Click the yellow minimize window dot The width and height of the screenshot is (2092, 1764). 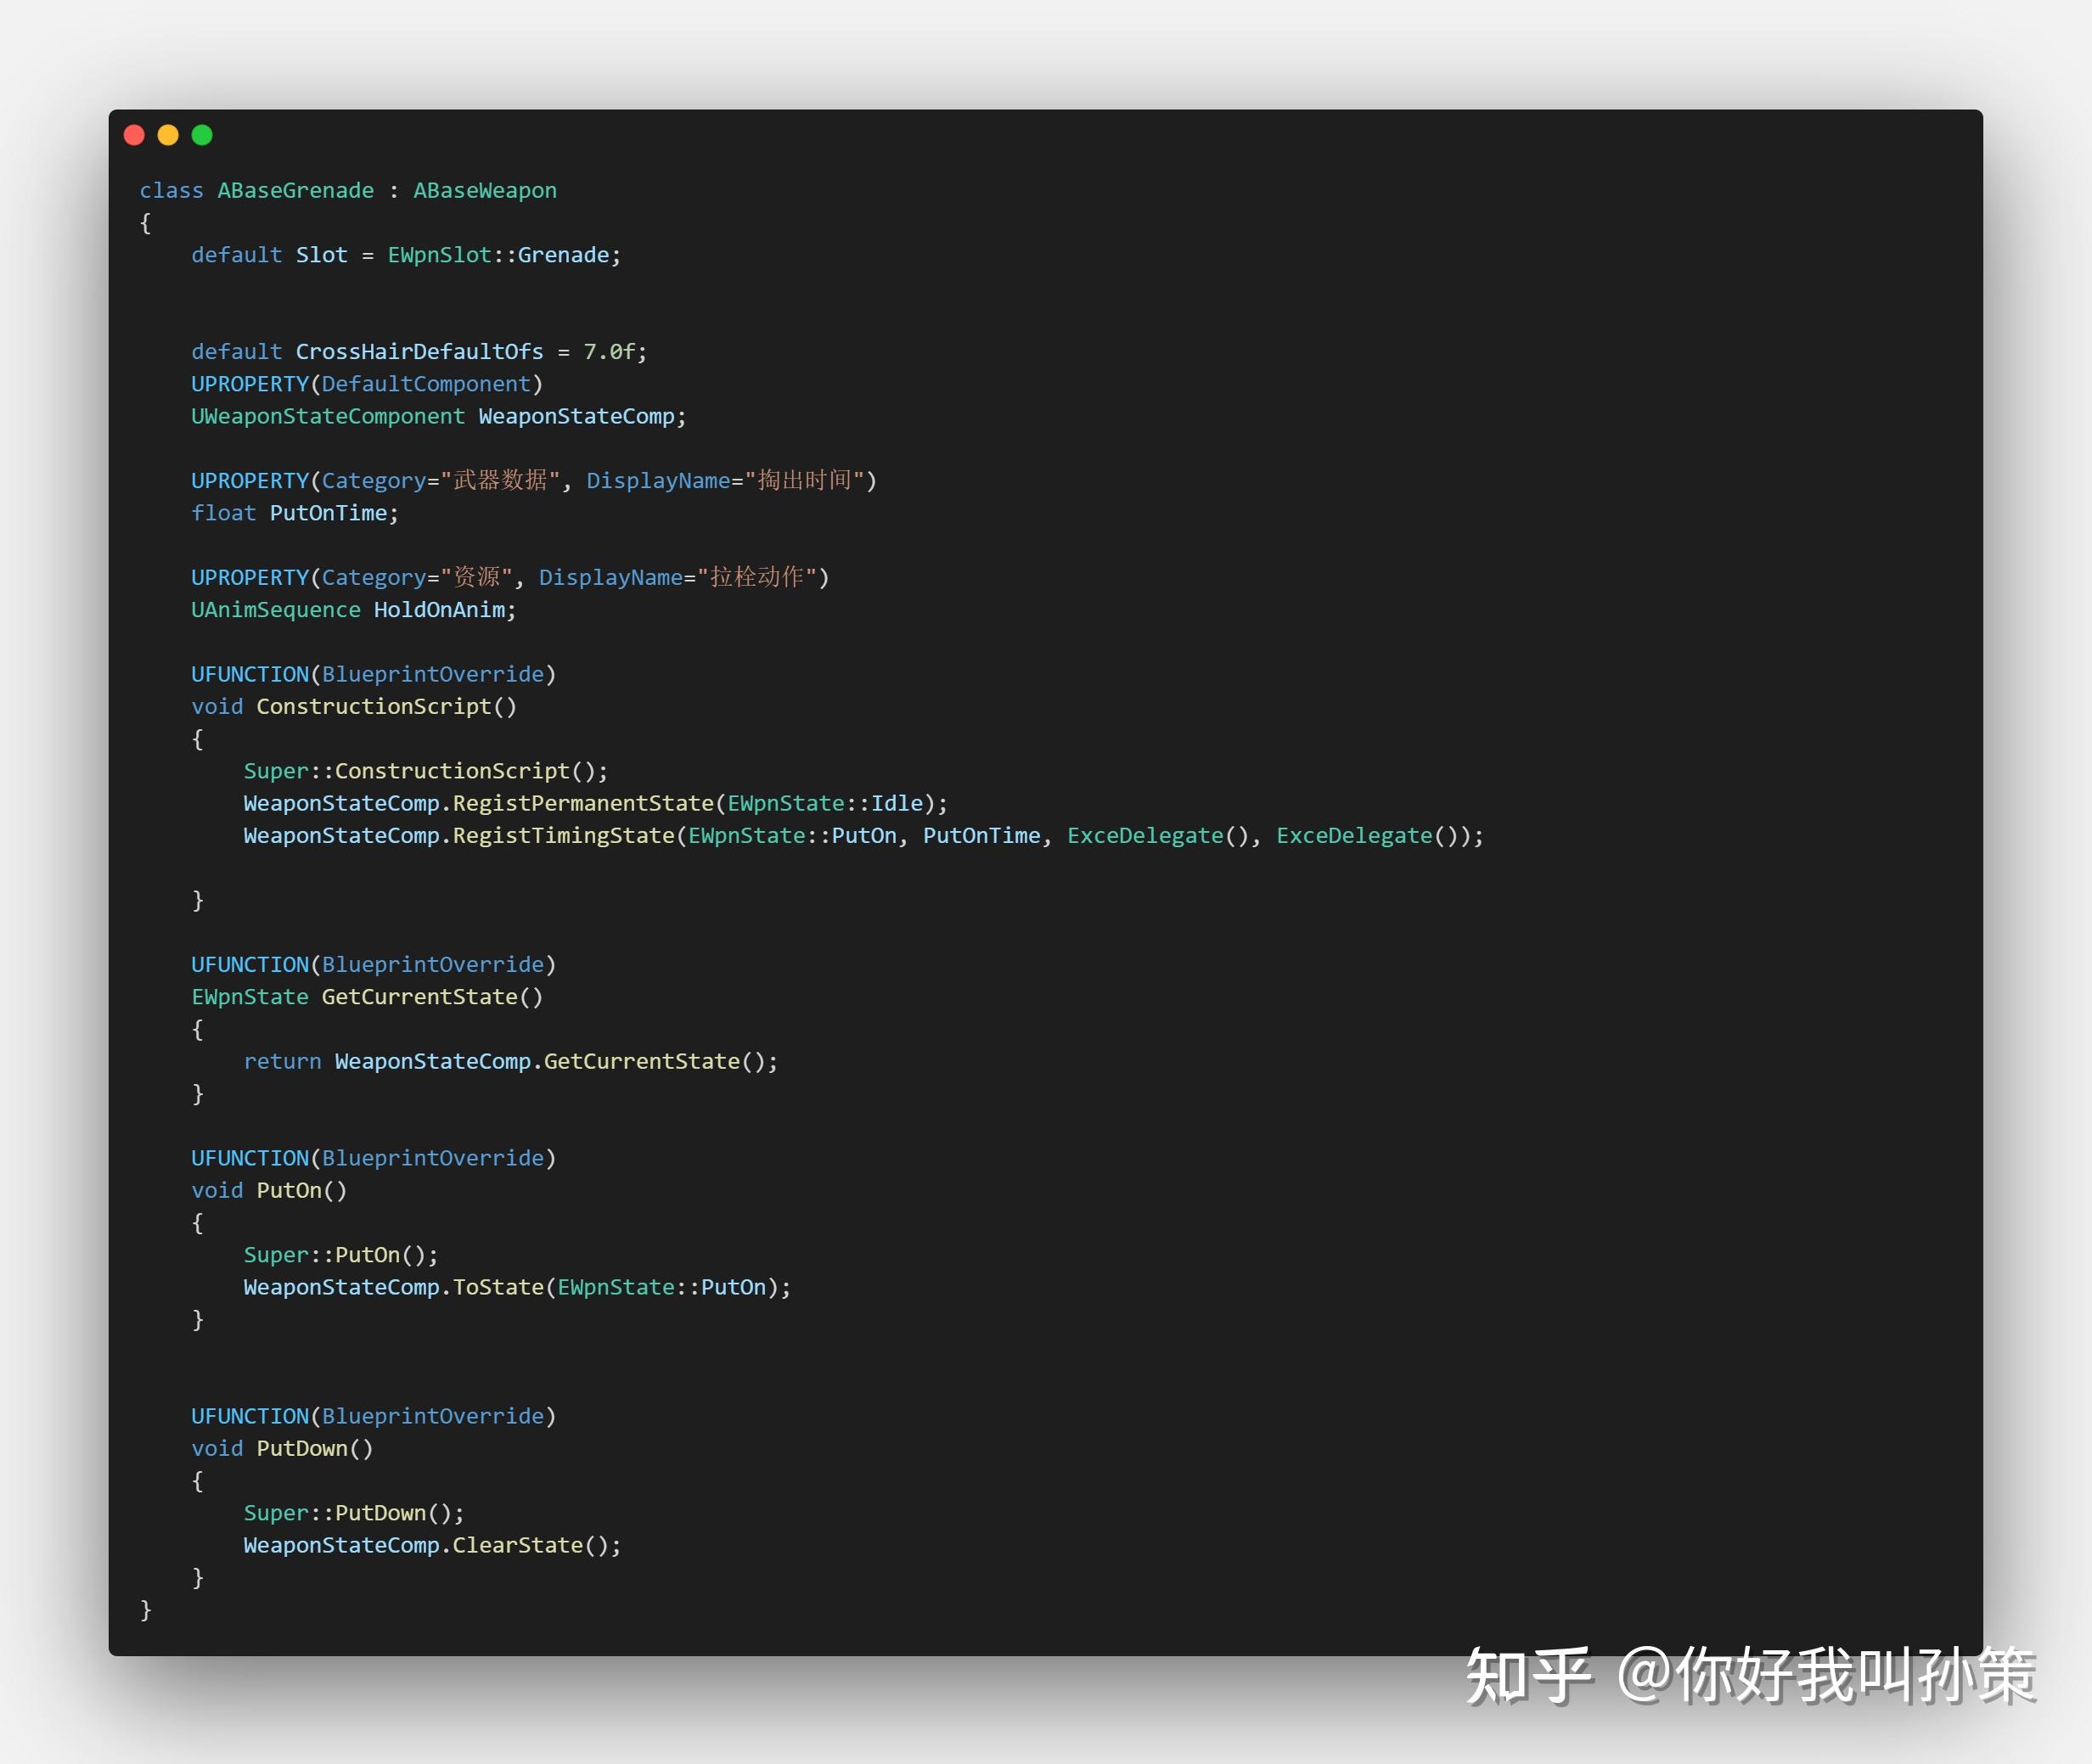pyautogui.click(x=168, y=135)
